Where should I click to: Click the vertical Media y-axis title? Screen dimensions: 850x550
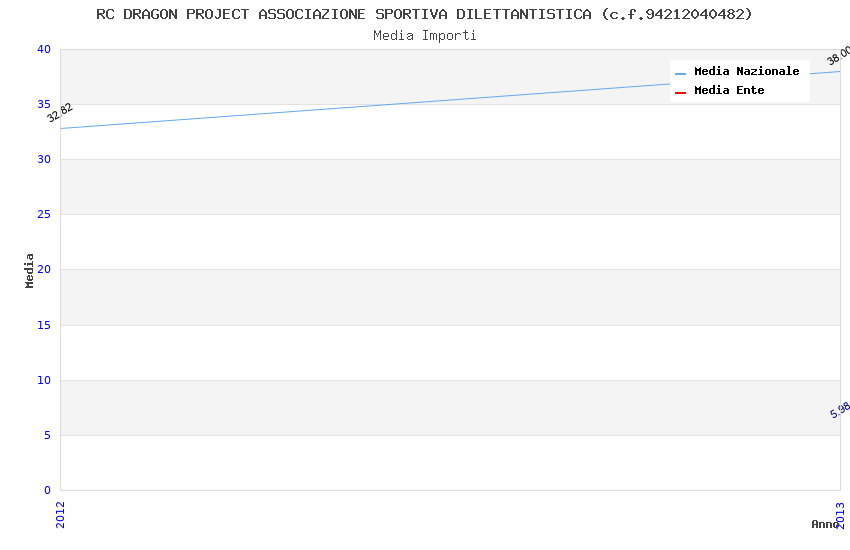pyautogui.click(x=30, y=270)
